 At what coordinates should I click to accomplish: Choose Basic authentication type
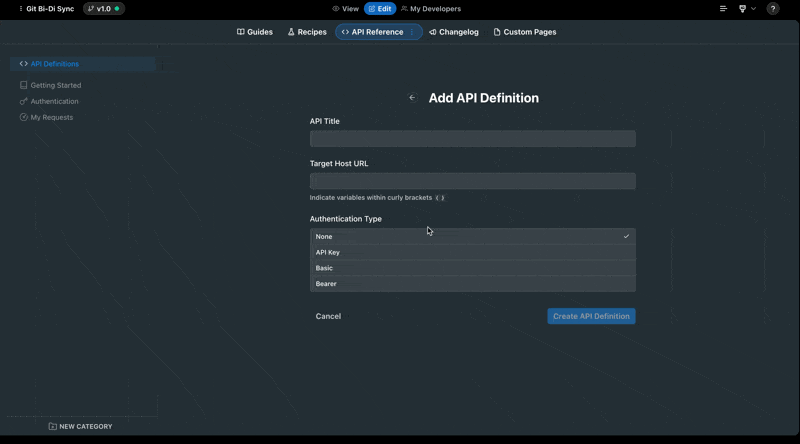click(x=472, y=268)
